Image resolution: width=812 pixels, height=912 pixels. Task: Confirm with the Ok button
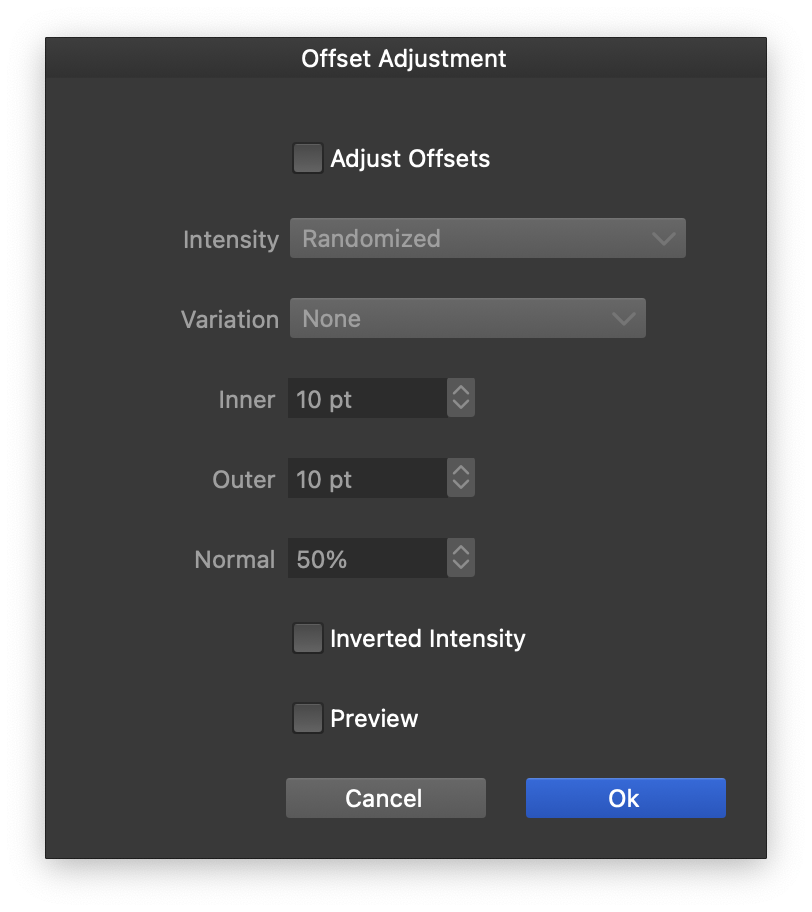pos(625,798)
